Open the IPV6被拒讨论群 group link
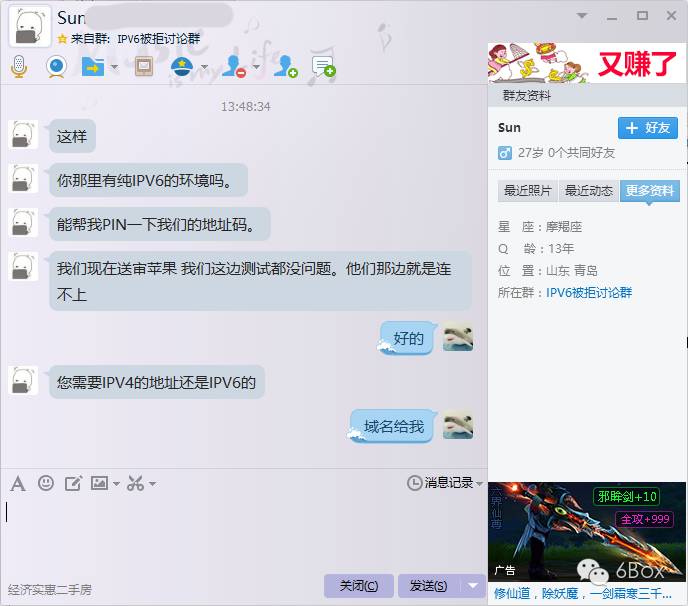688x606 pixels. (589, 293)
